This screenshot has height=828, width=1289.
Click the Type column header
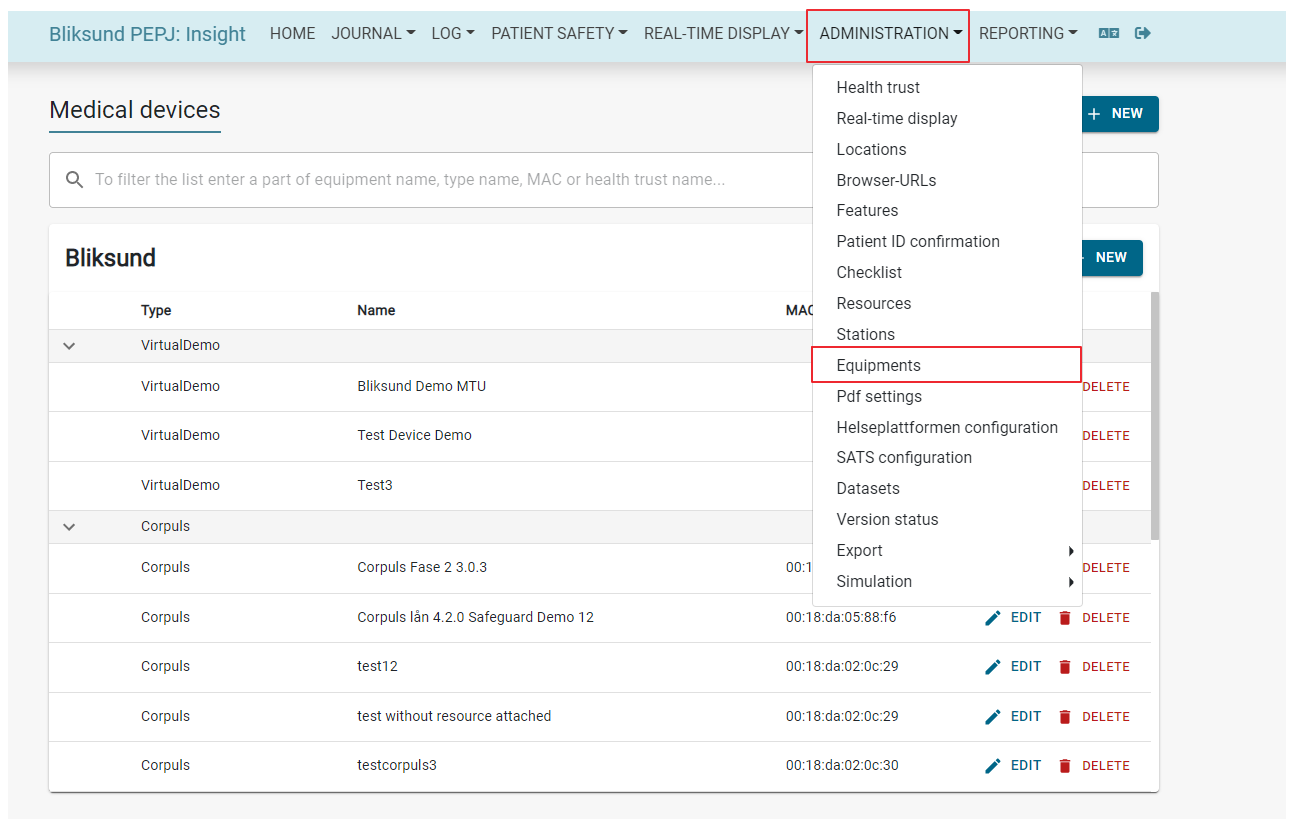point(156,311)
